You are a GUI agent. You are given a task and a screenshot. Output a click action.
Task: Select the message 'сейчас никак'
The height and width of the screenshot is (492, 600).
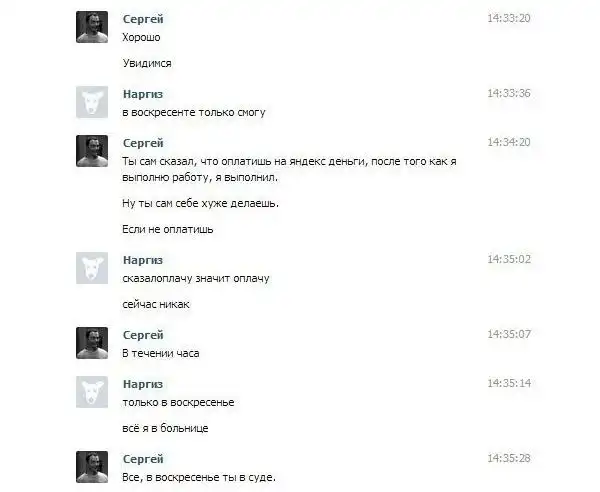point(156,305)
